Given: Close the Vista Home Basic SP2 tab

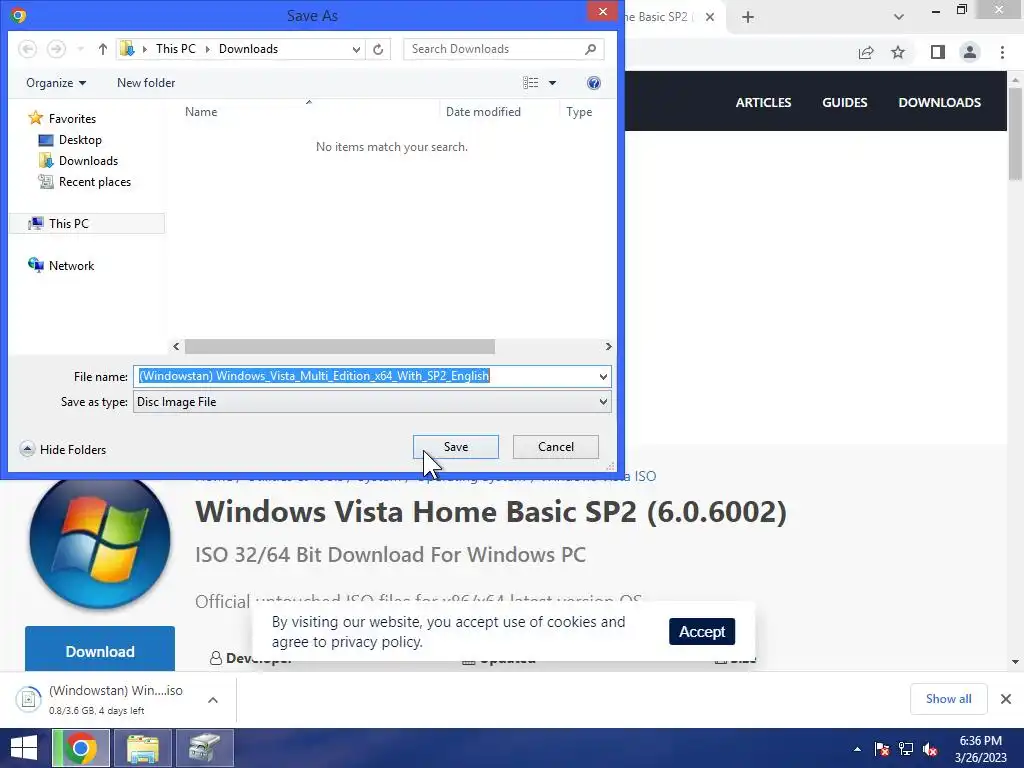Looking at the screenshot, I should click(710, 17).
